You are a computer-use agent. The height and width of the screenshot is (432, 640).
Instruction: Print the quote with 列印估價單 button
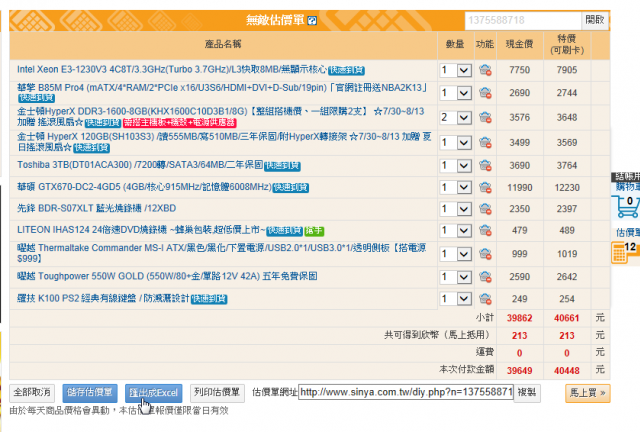pos(217,393)
